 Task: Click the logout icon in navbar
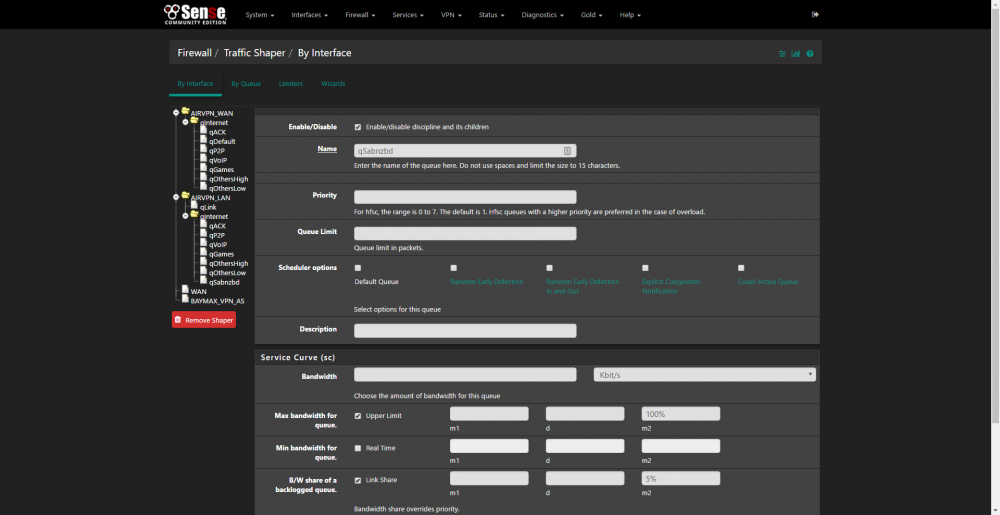(815, 15)
